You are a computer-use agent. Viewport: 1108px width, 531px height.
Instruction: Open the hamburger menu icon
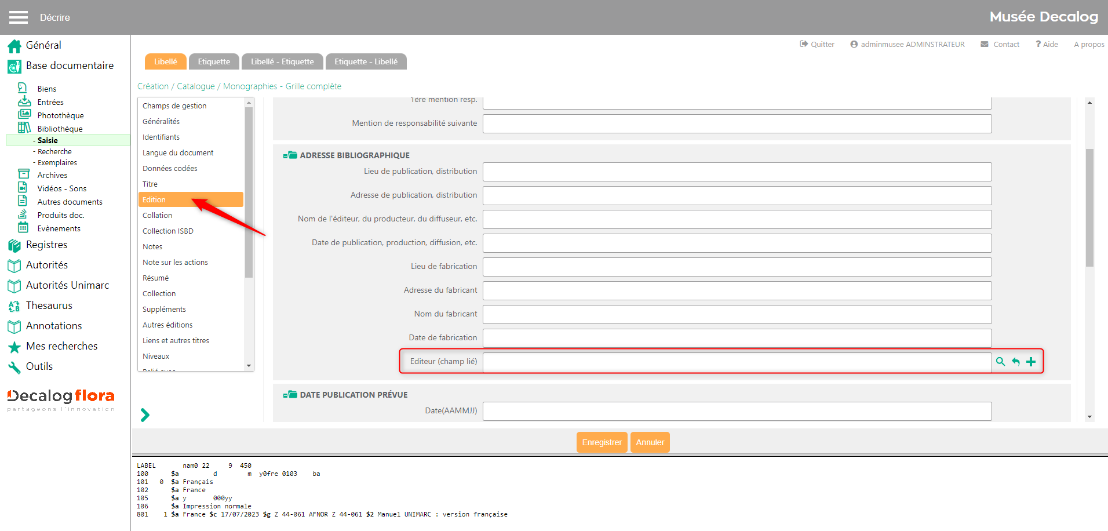[18, 17]
